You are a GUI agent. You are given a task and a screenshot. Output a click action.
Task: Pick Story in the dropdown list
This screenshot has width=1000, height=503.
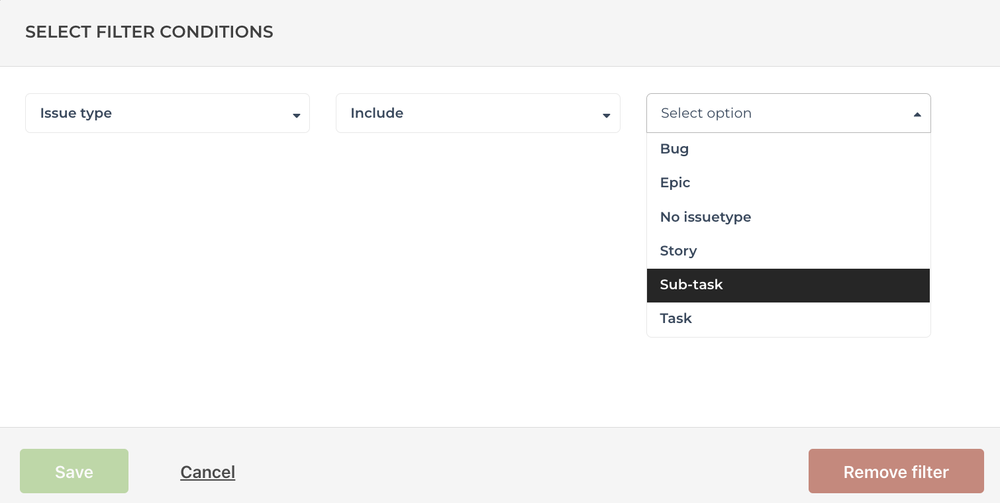788,251
